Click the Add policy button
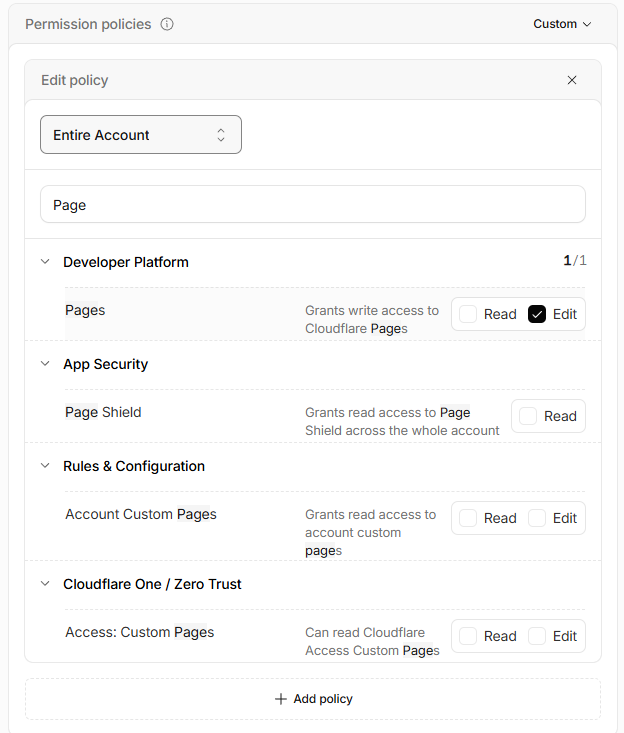This screenshot has width=624, height=733. 313,699
